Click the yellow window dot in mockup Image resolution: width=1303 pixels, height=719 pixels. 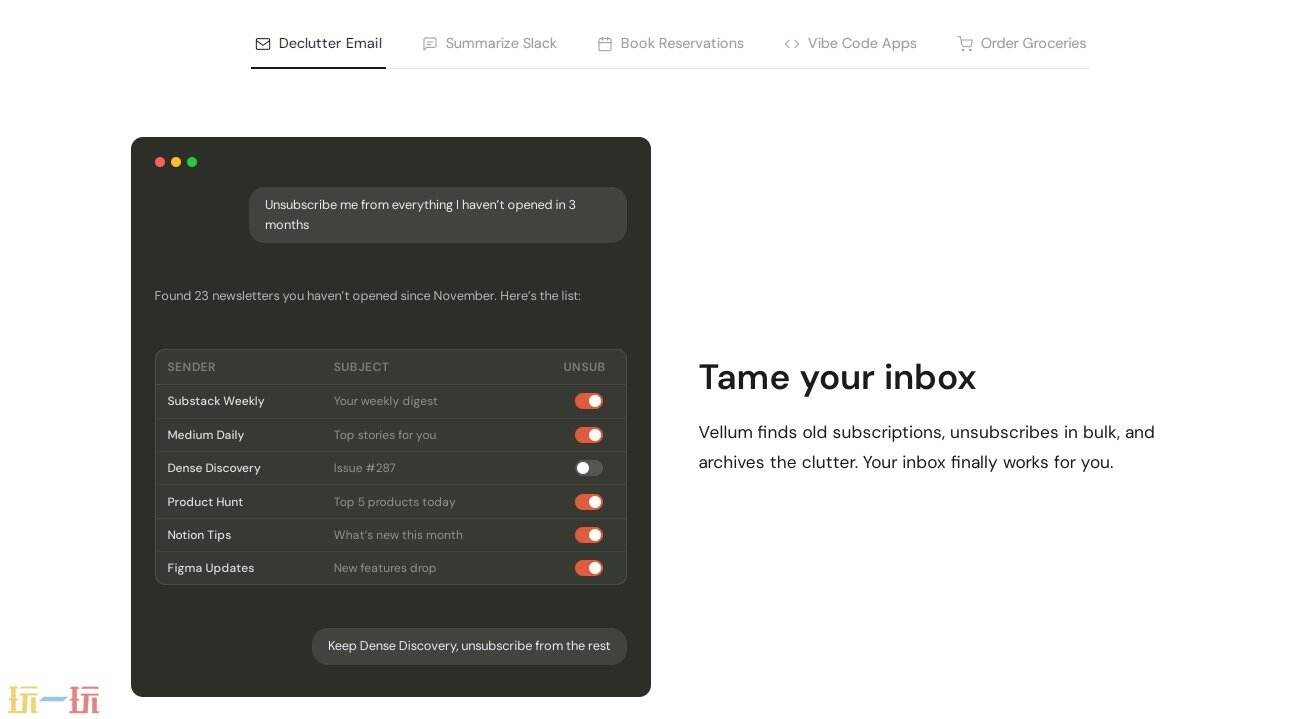176,162
